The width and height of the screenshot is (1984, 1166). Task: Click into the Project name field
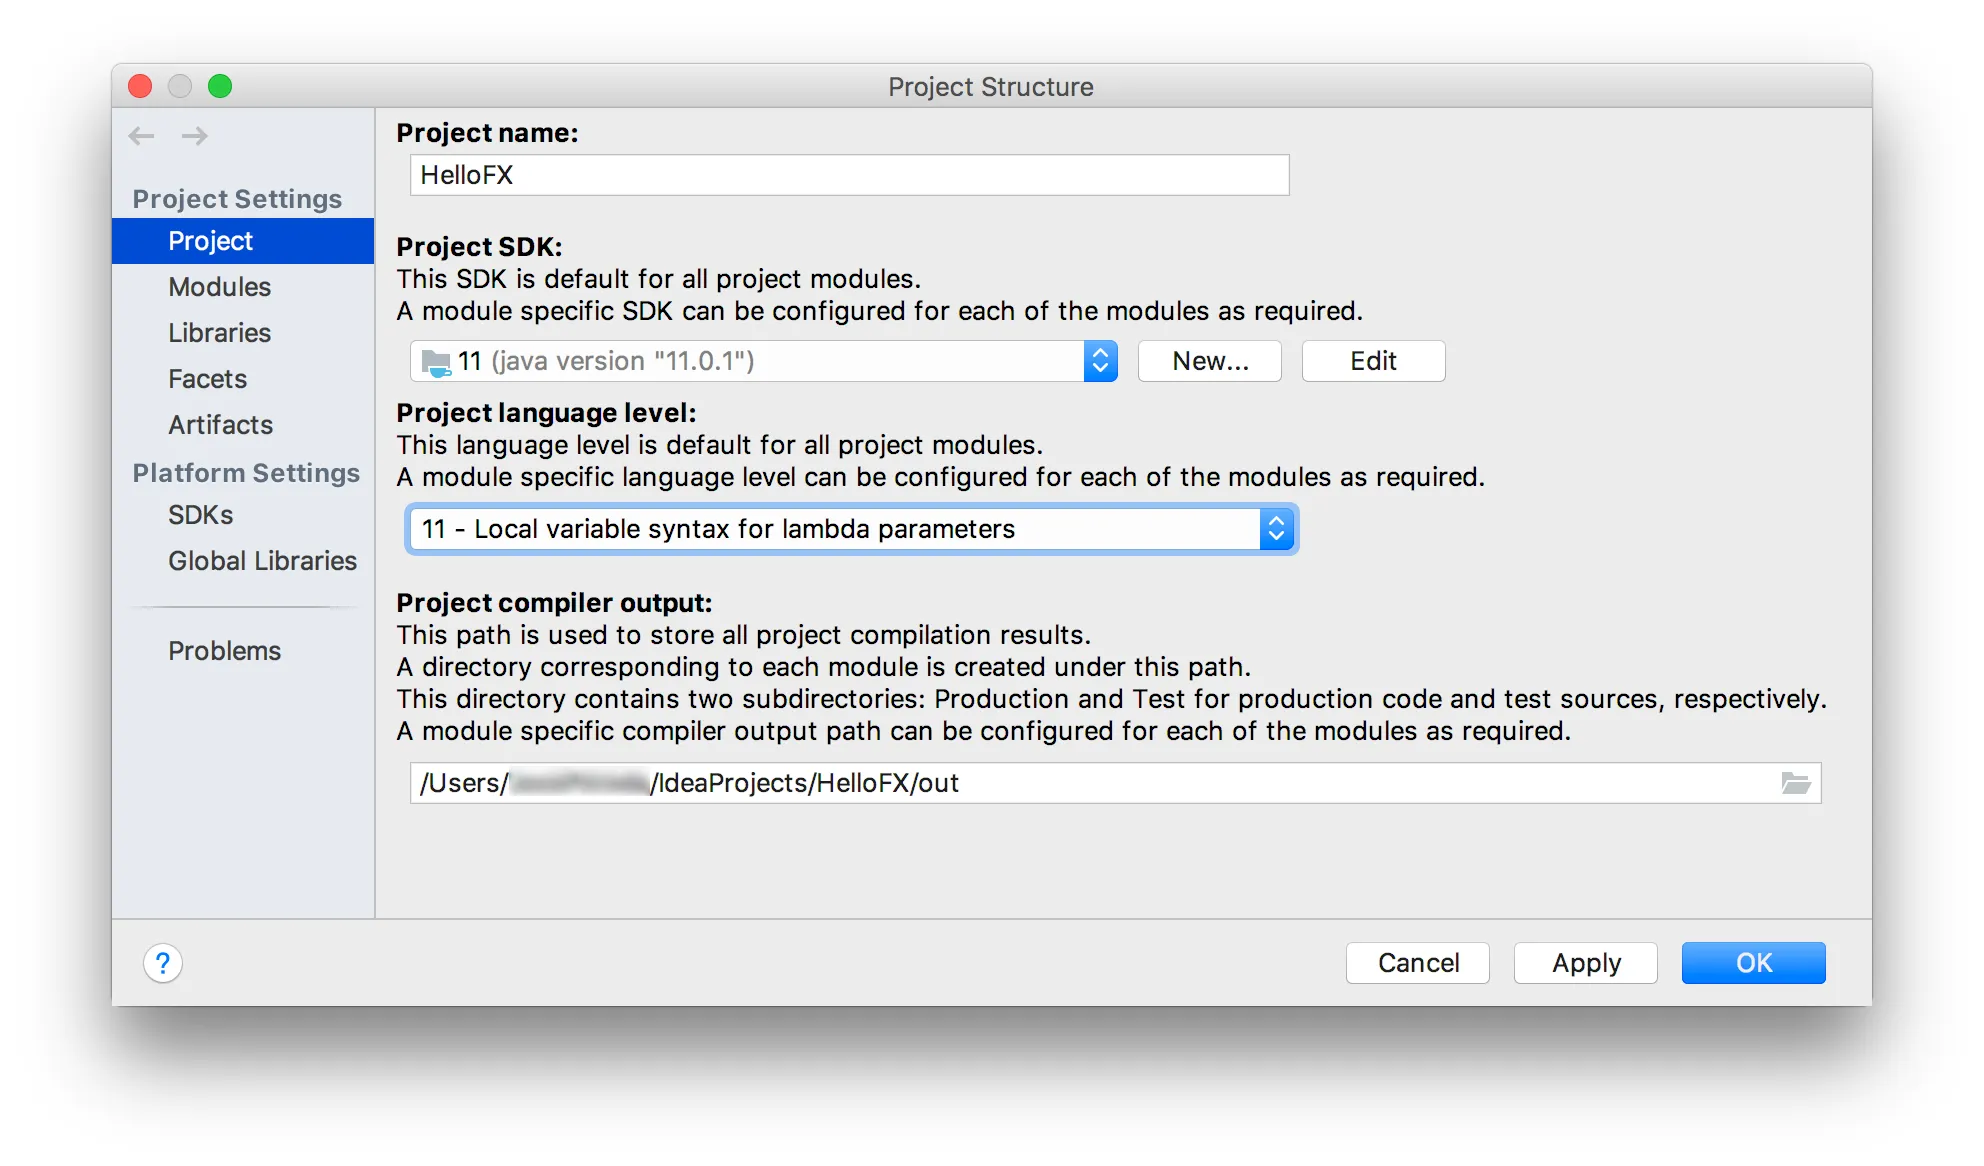(849, 175)
